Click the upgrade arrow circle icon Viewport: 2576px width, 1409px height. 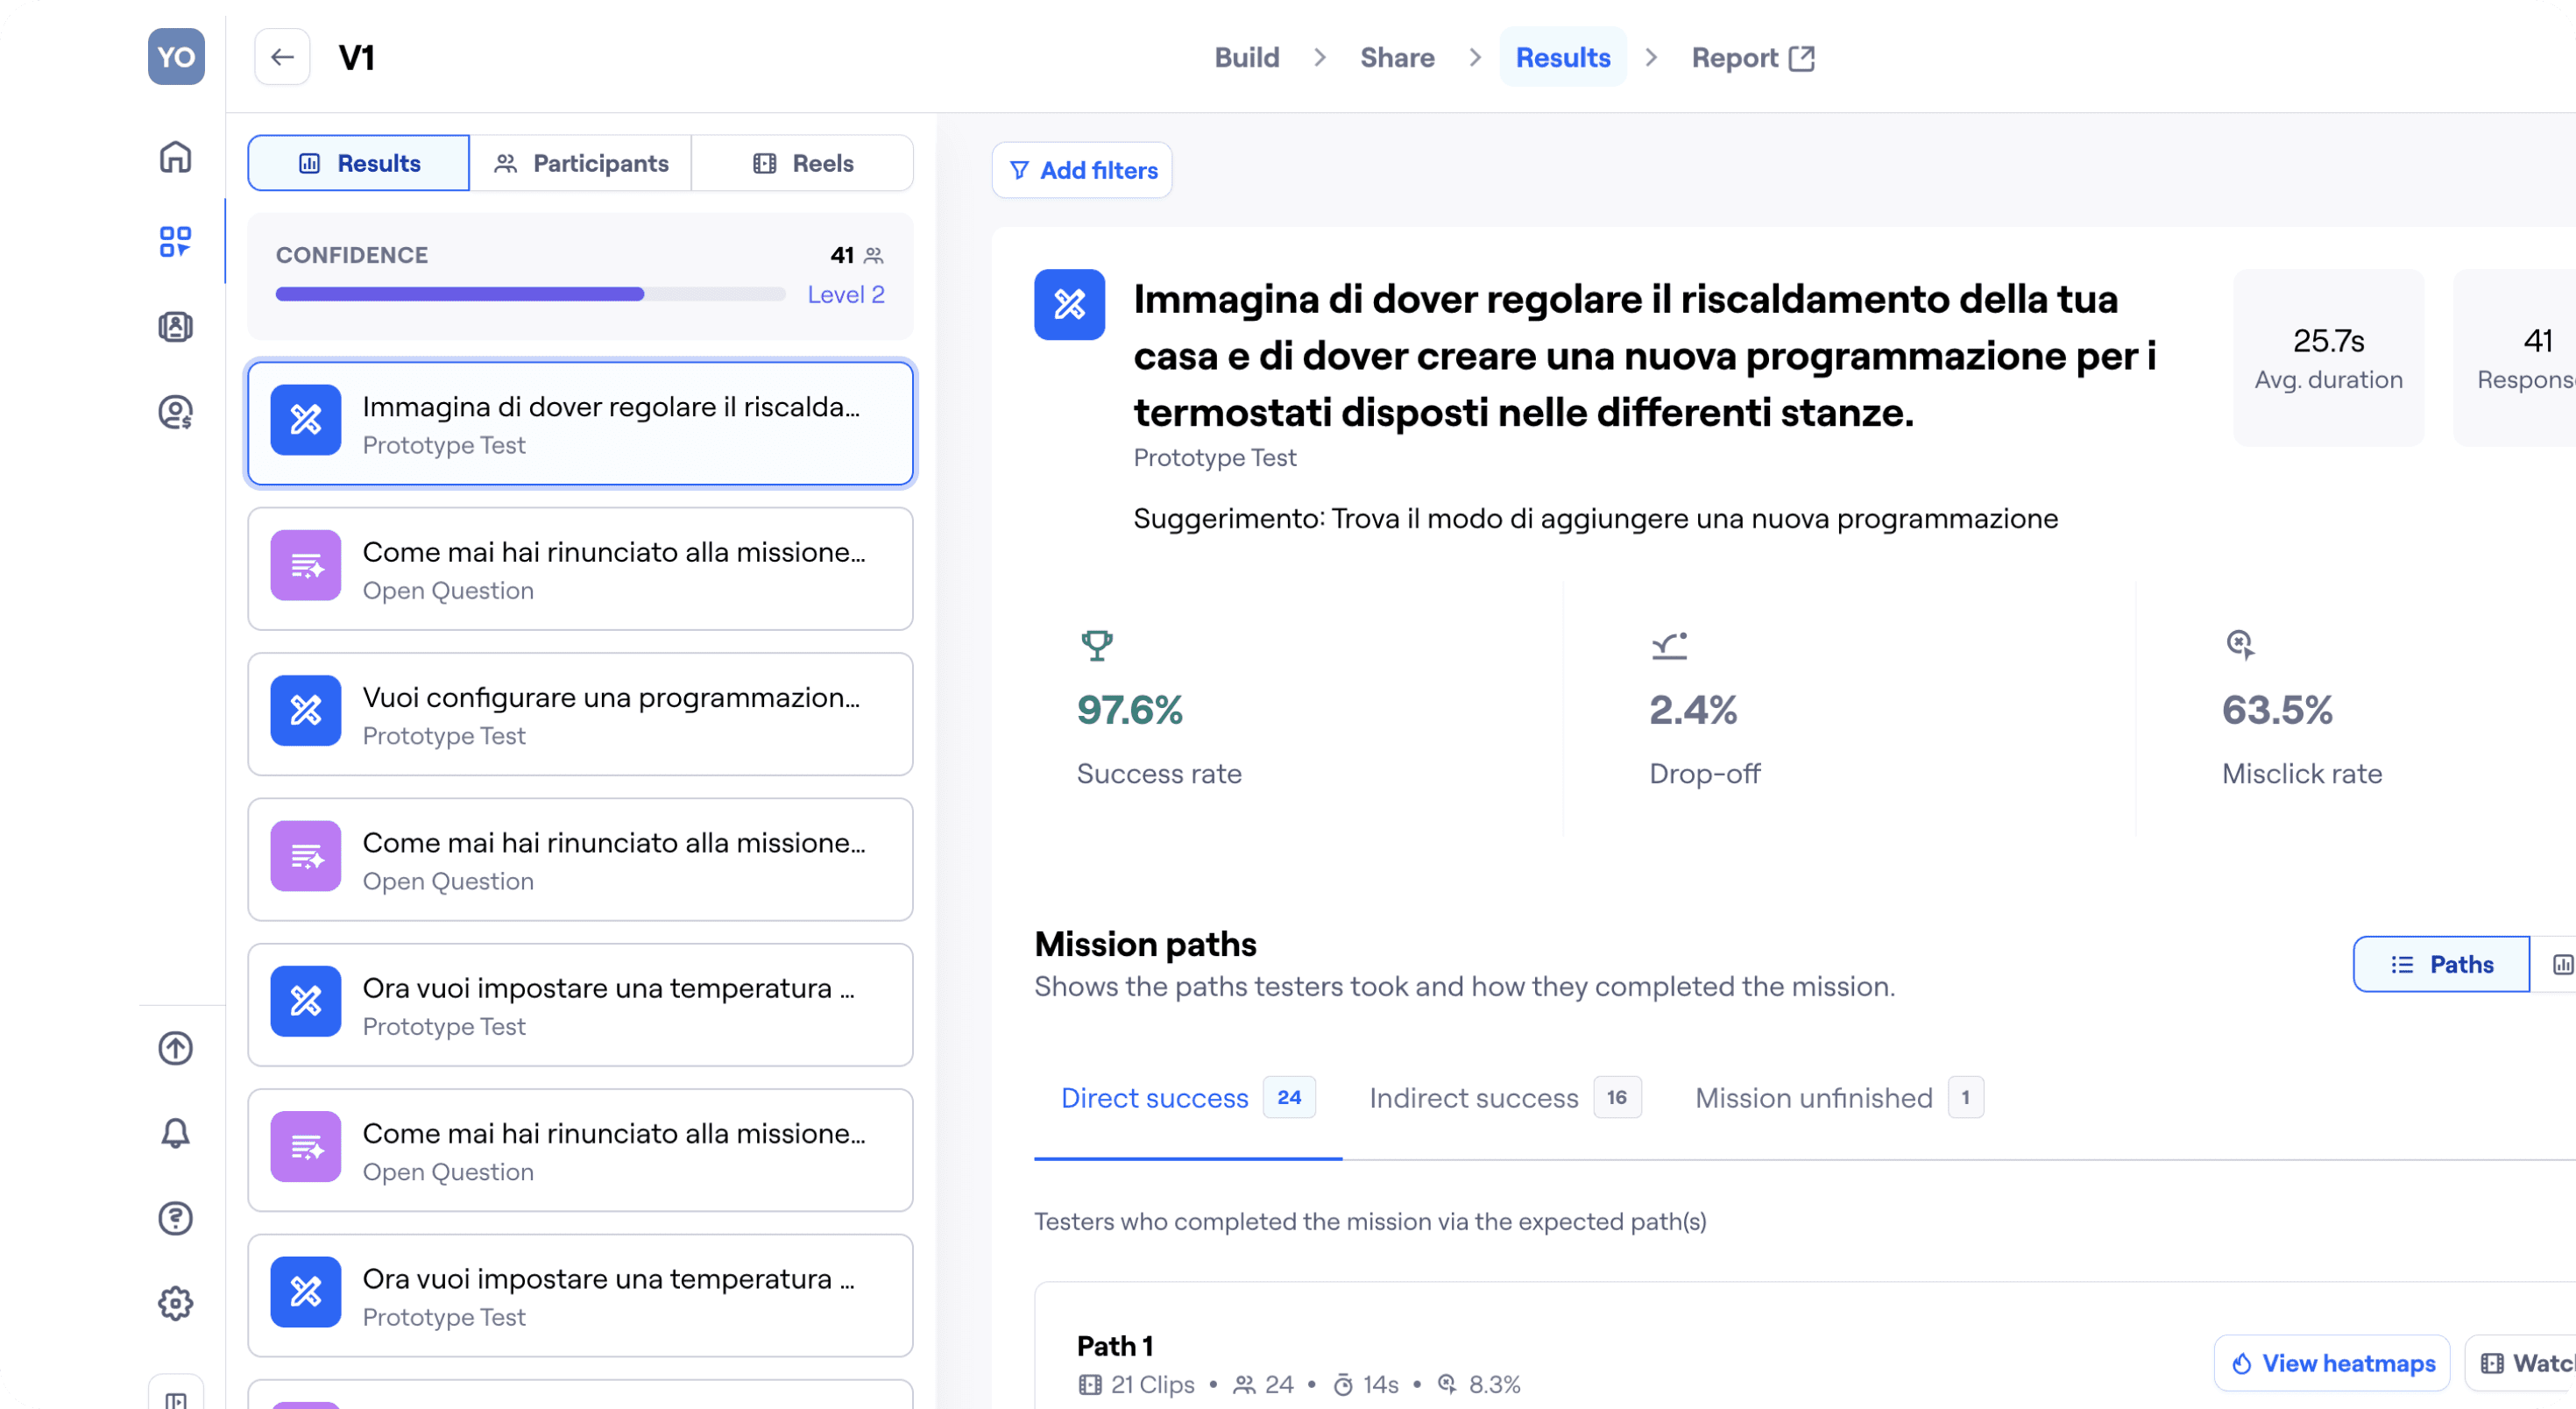175,1048
